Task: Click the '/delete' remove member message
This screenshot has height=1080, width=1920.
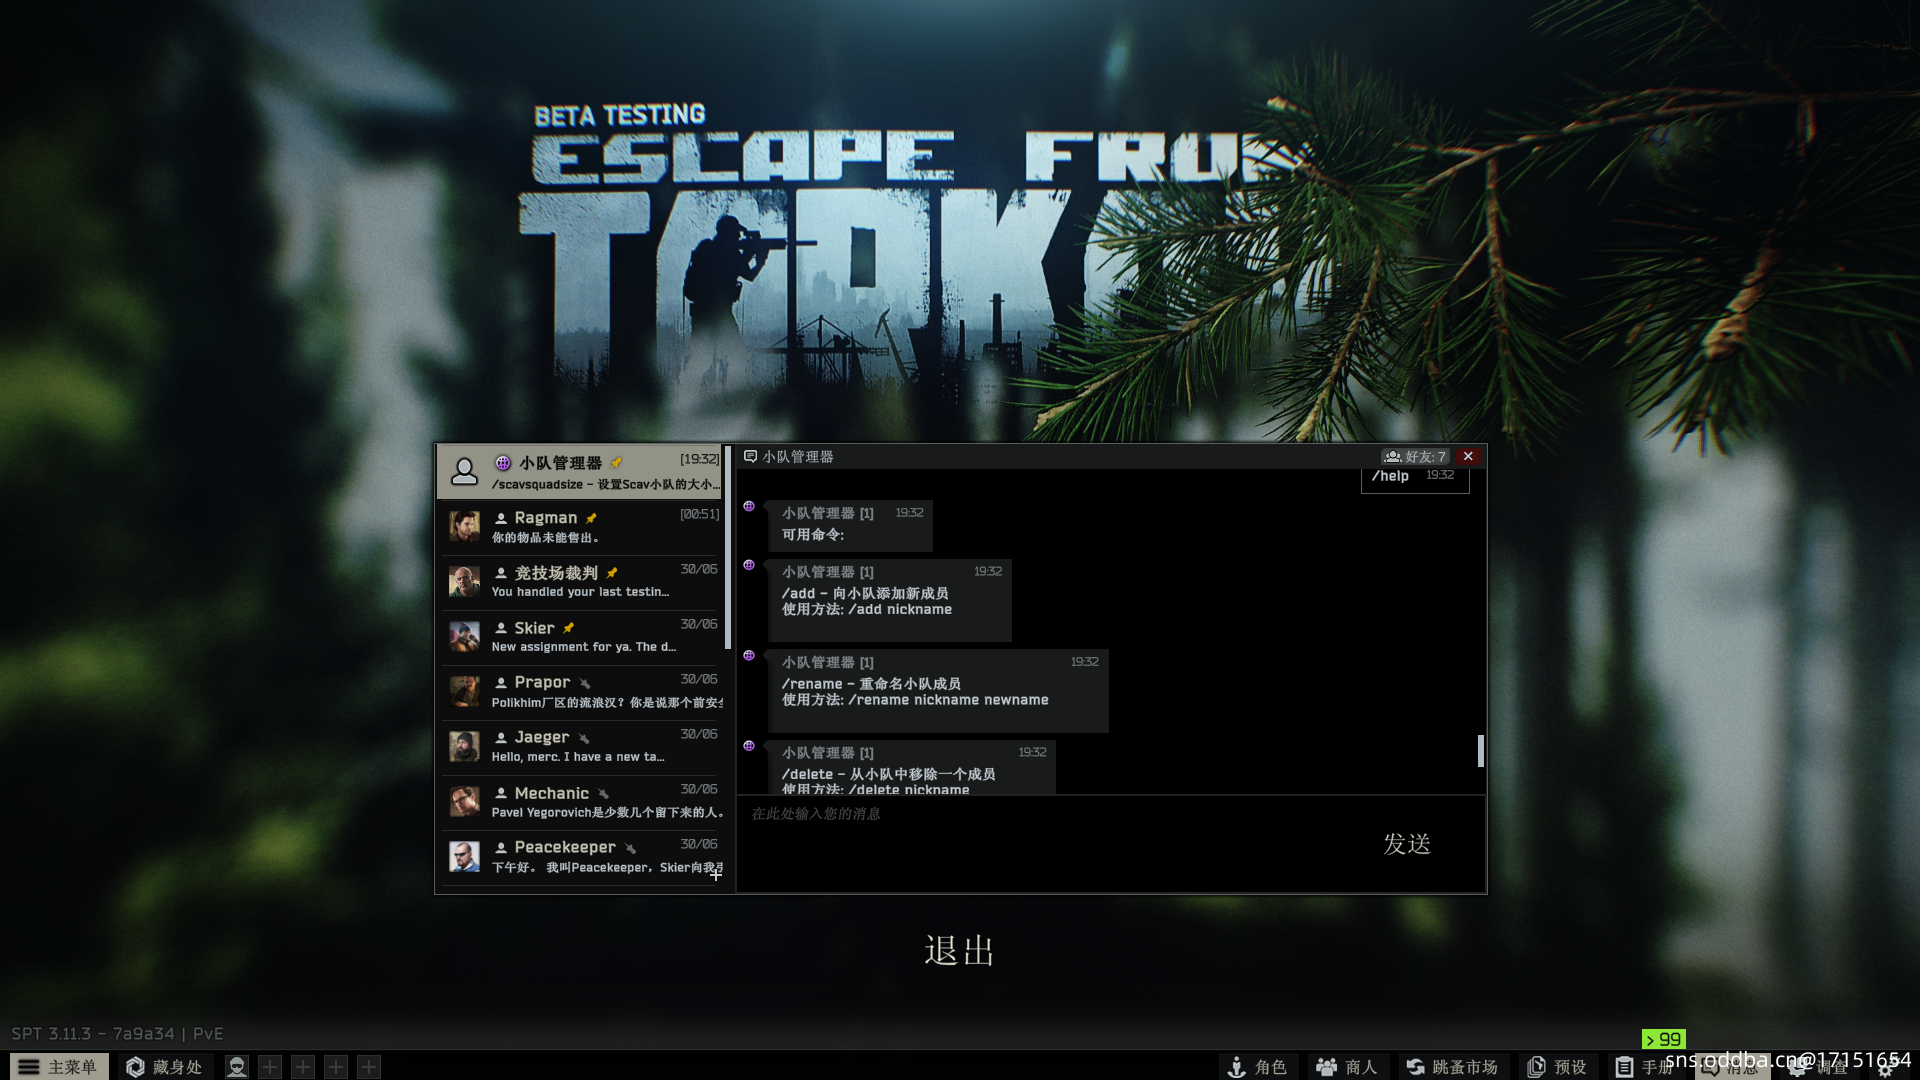Action: (912, 767)
